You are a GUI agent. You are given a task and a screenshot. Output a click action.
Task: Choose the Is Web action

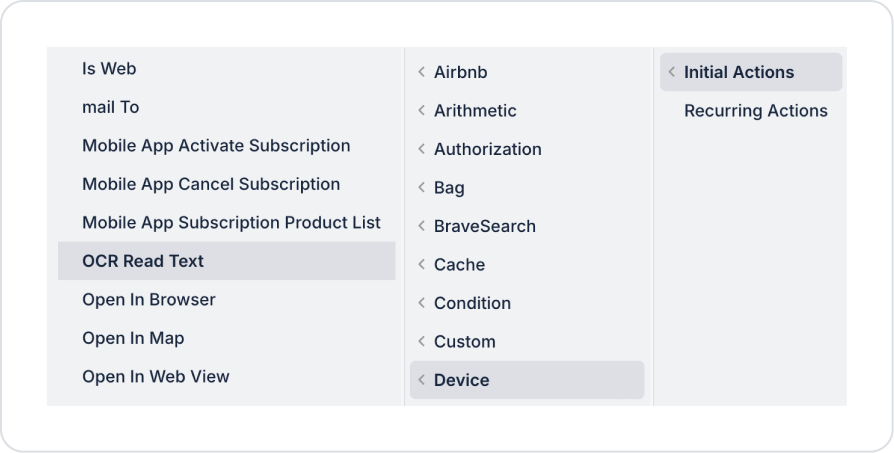(x=109, y=69)
